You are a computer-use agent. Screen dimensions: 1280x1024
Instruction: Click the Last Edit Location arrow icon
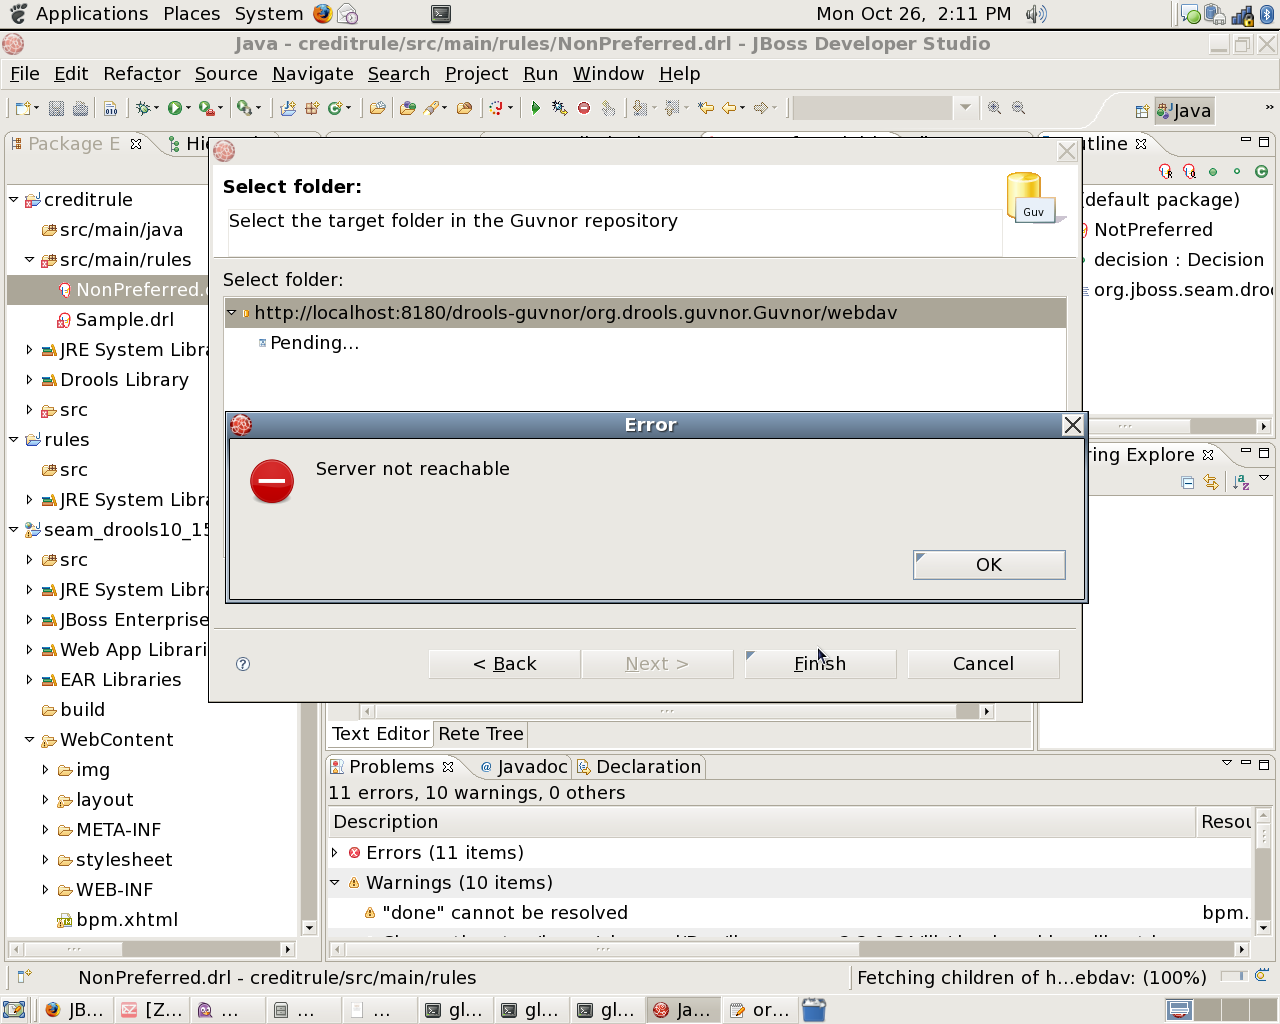pyautogui.click(x=706, y=108)
